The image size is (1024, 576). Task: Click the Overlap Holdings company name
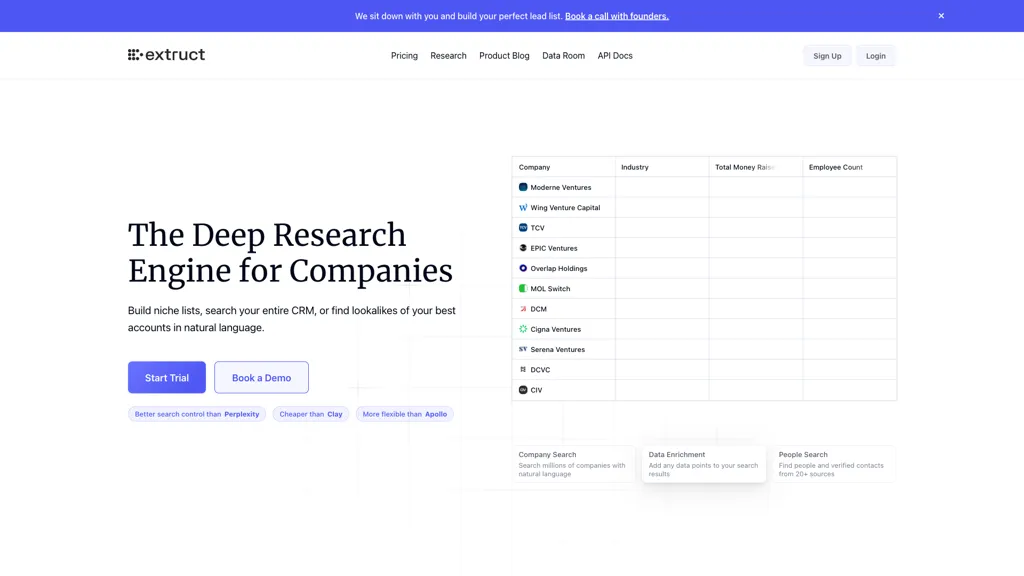pos(558,268)
